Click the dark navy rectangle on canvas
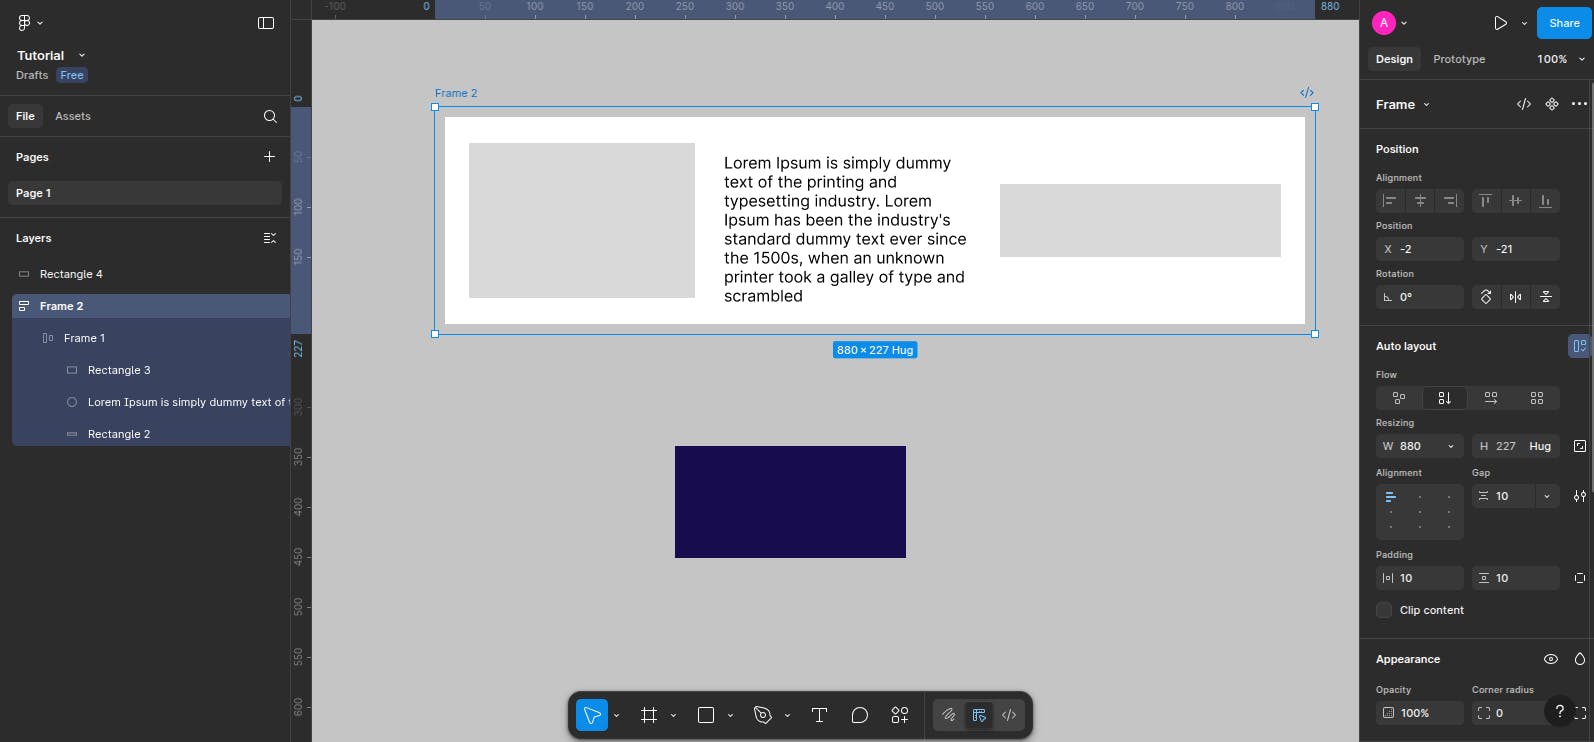Screen dimensions: 1594x742 click(790, 502)
